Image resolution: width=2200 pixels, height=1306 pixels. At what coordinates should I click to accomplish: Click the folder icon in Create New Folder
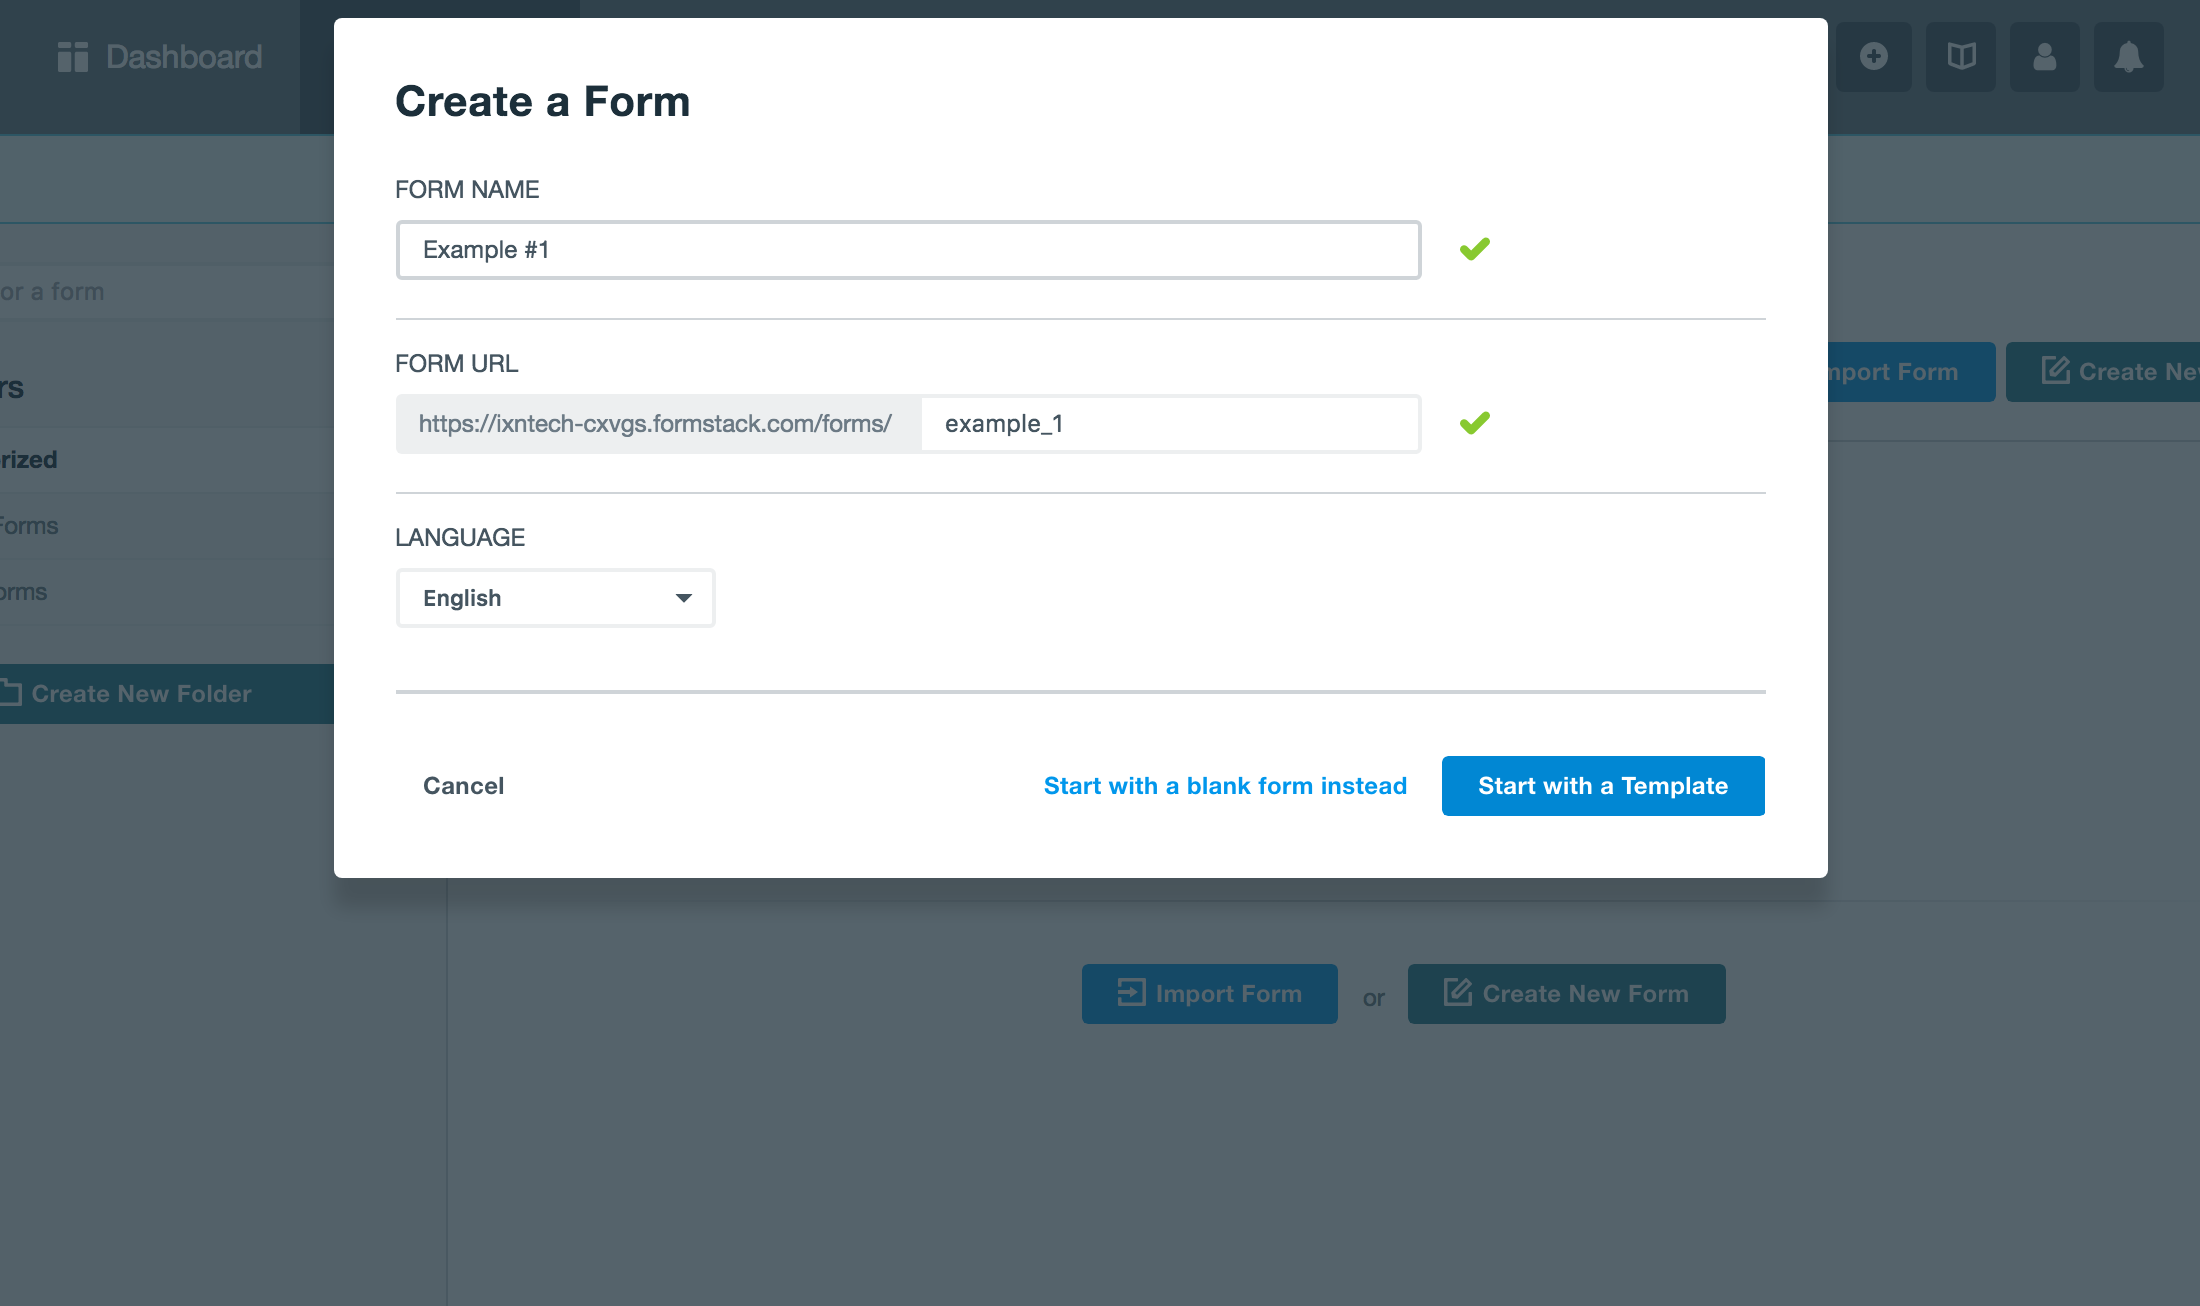pos(11,693)
